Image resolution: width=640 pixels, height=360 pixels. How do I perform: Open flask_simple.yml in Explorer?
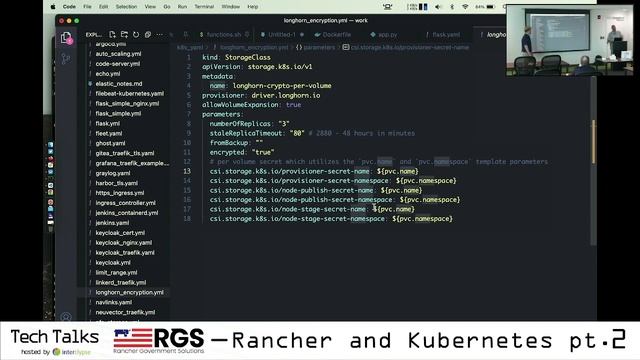point(118,113)
